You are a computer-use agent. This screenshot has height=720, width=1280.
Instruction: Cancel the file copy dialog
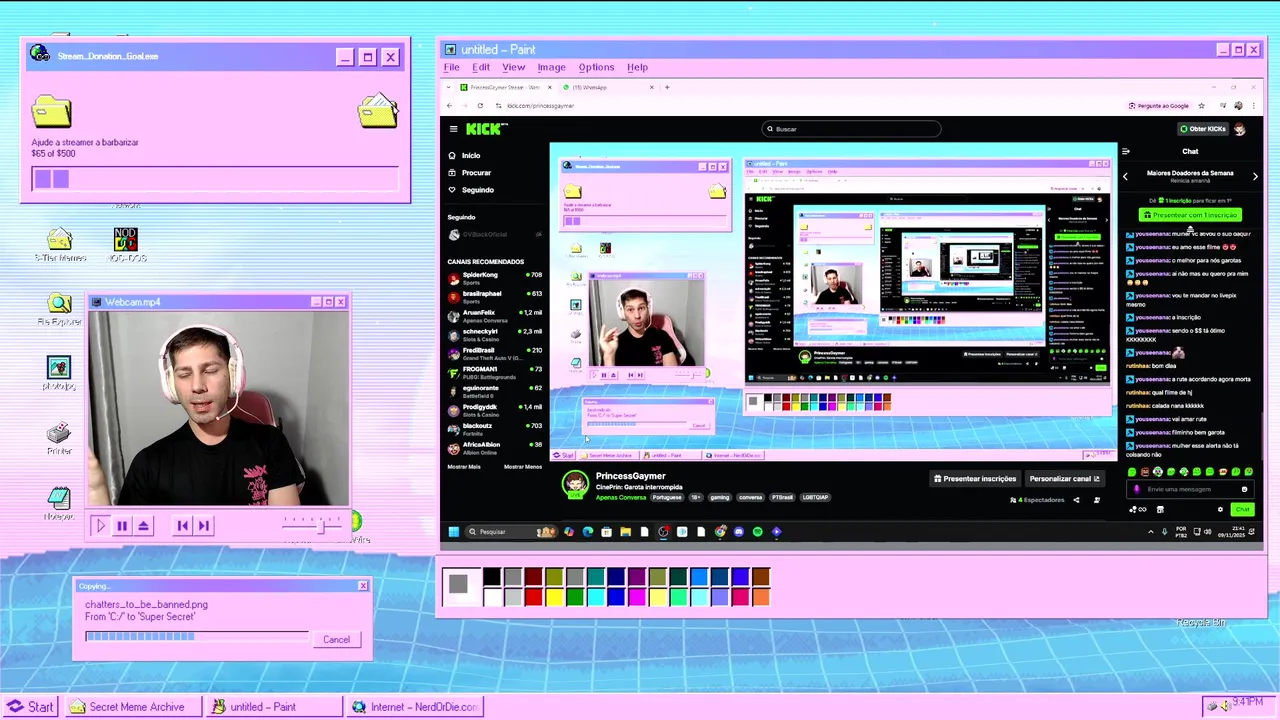click(x=336, y=640)
